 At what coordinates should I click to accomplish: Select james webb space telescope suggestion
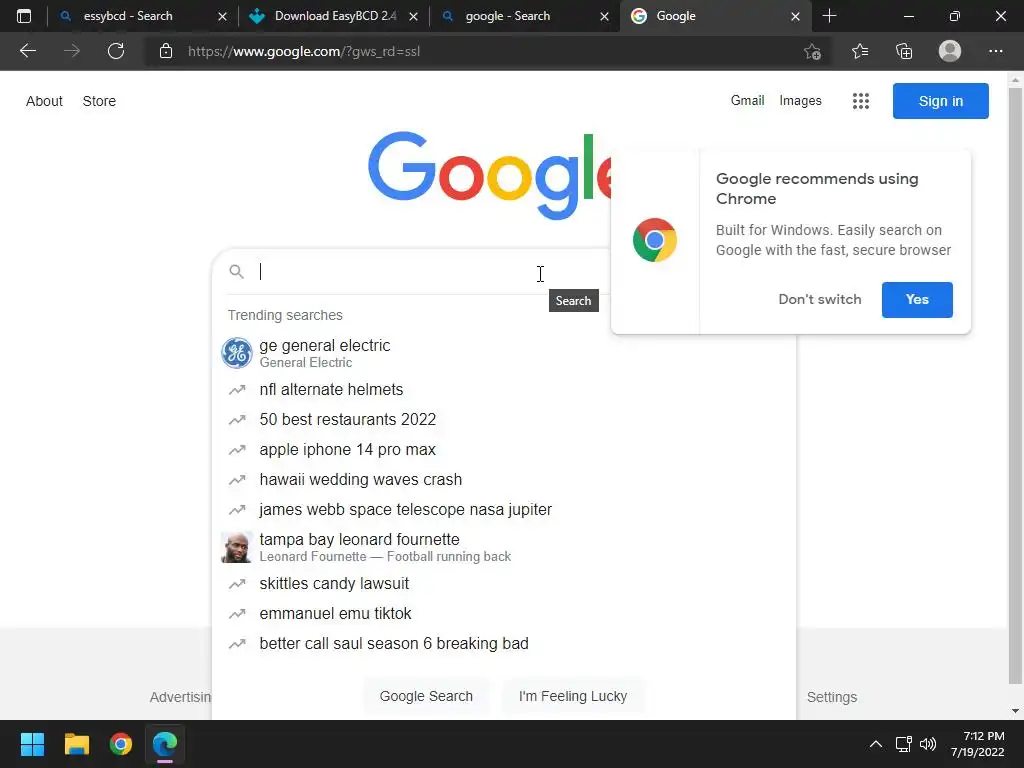click(x=504, y=509)
